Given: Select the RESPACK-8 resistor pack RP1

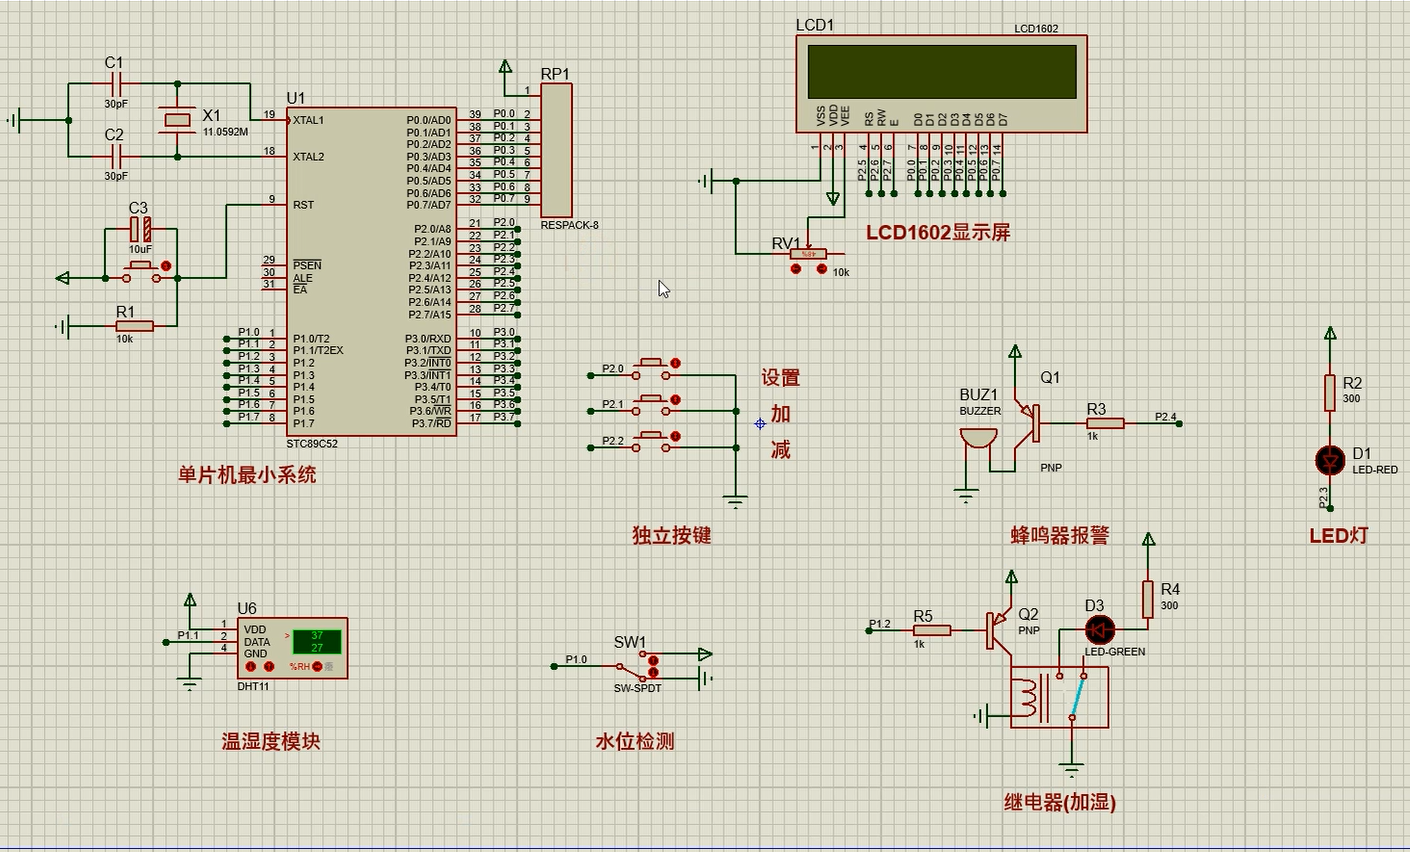Looking at the screenshot, I should coord(556,150).
